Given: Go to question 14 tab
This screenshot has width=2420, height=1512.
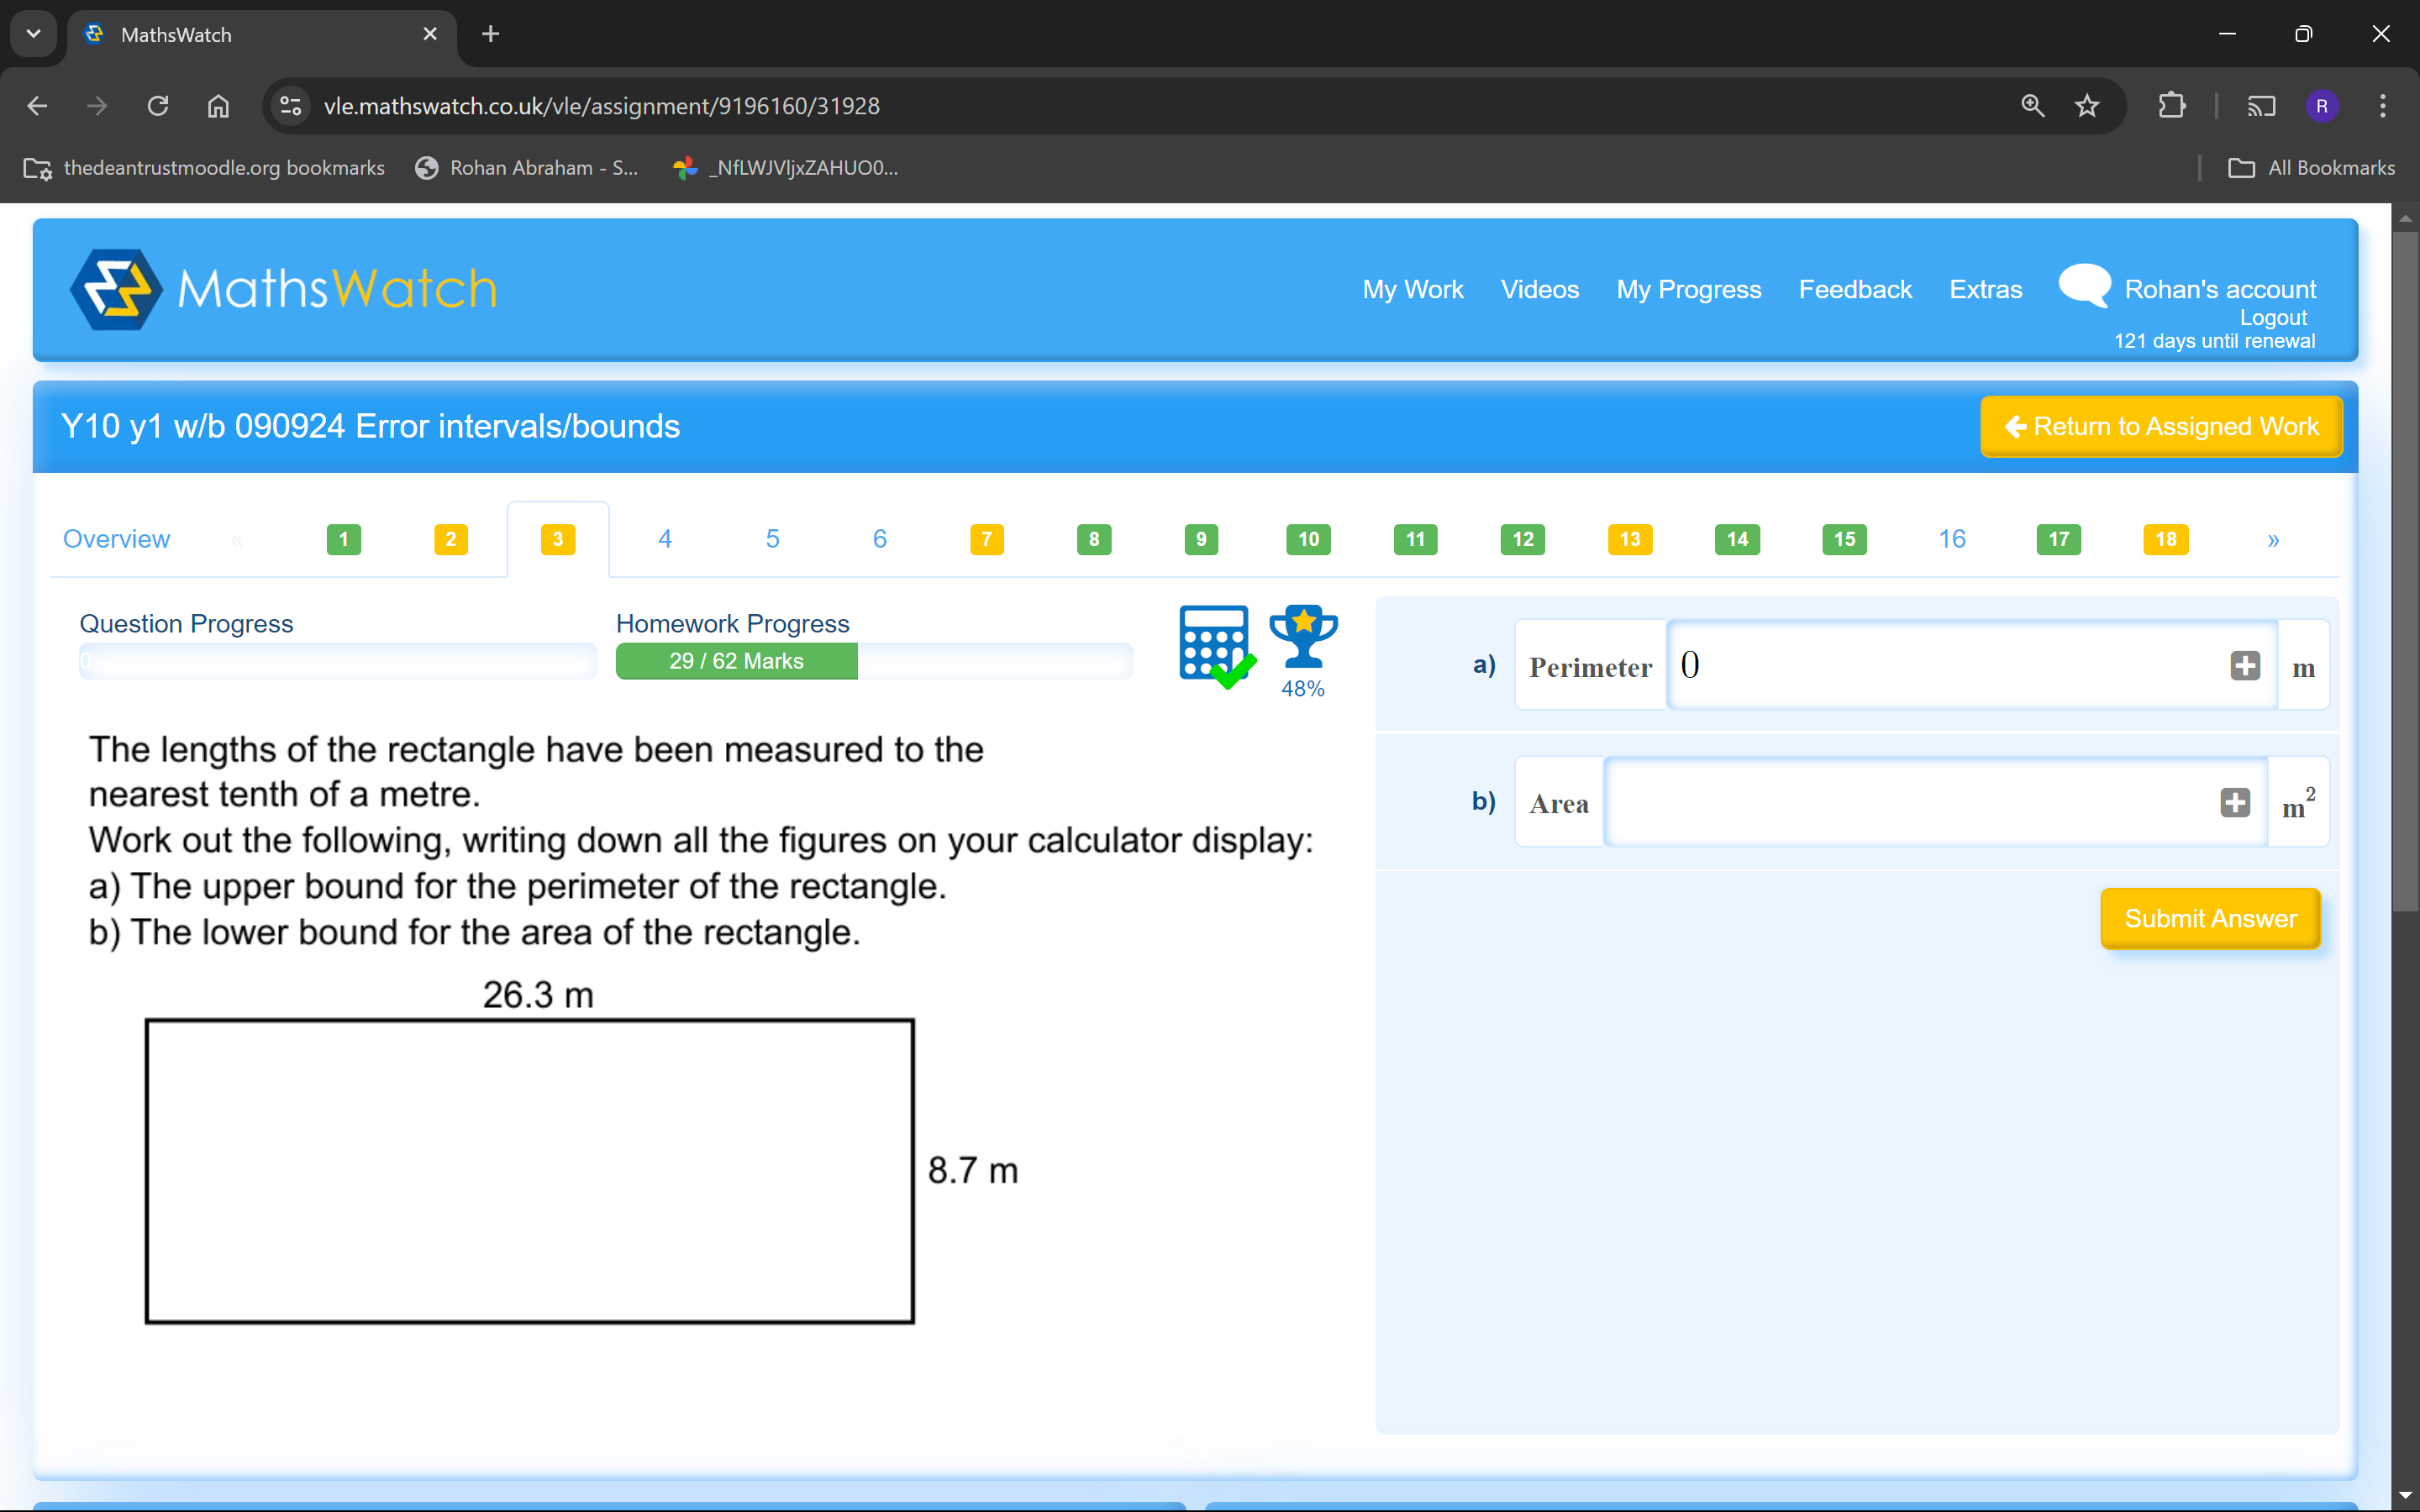Looking at the screenshot, I should point(1737,540).
